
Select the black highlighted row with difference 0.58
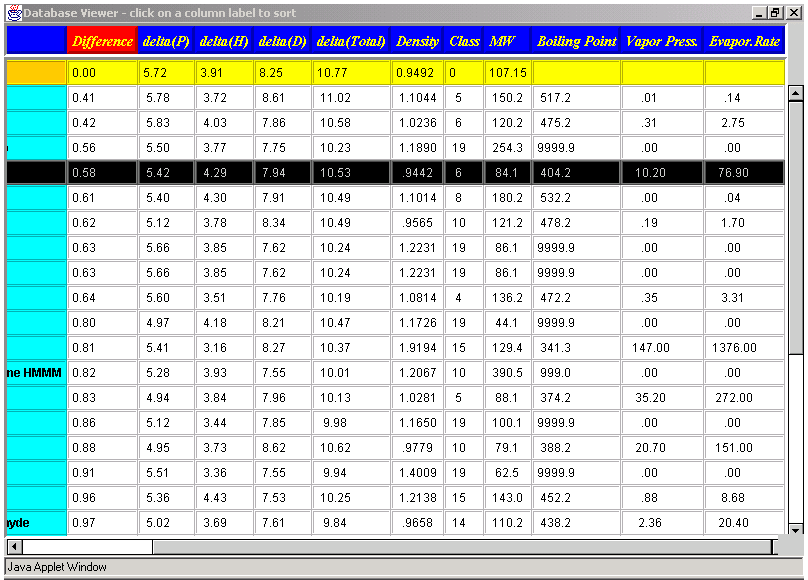pos(400,172)
